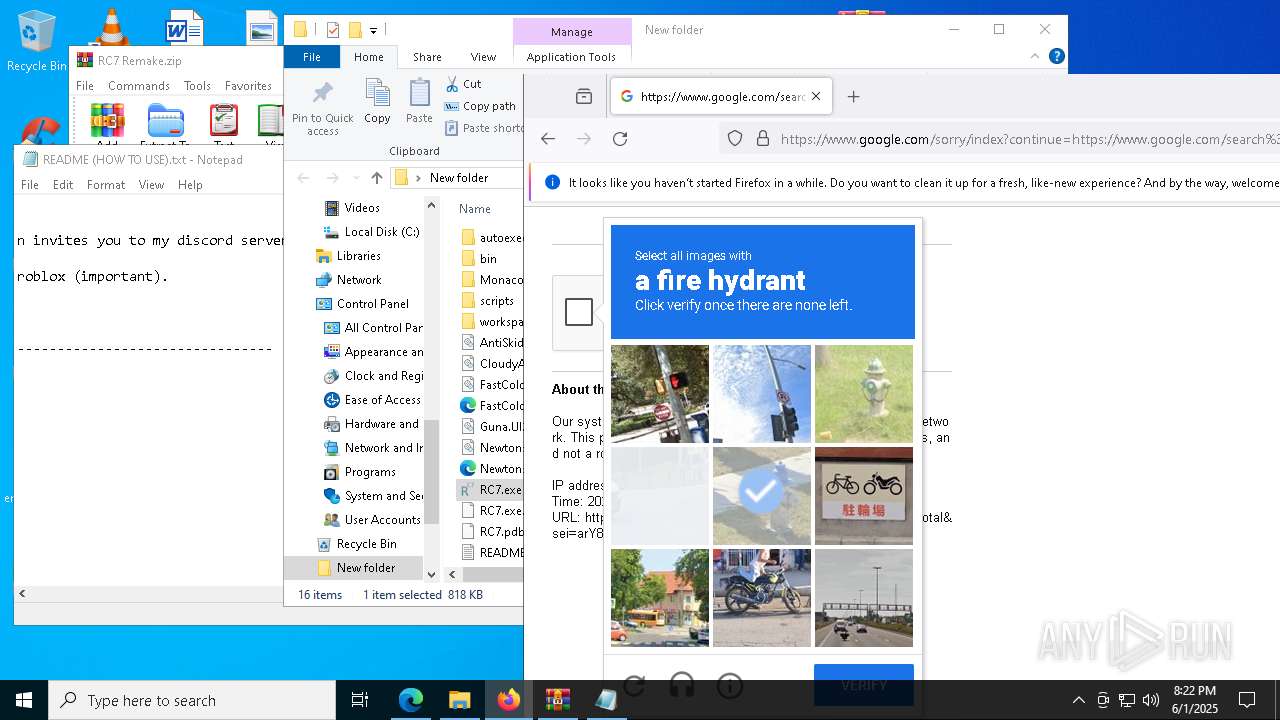Click the site security padlock icon
Screen dimensions: 1280x720
pyautogui.click(x=763, y=139)
